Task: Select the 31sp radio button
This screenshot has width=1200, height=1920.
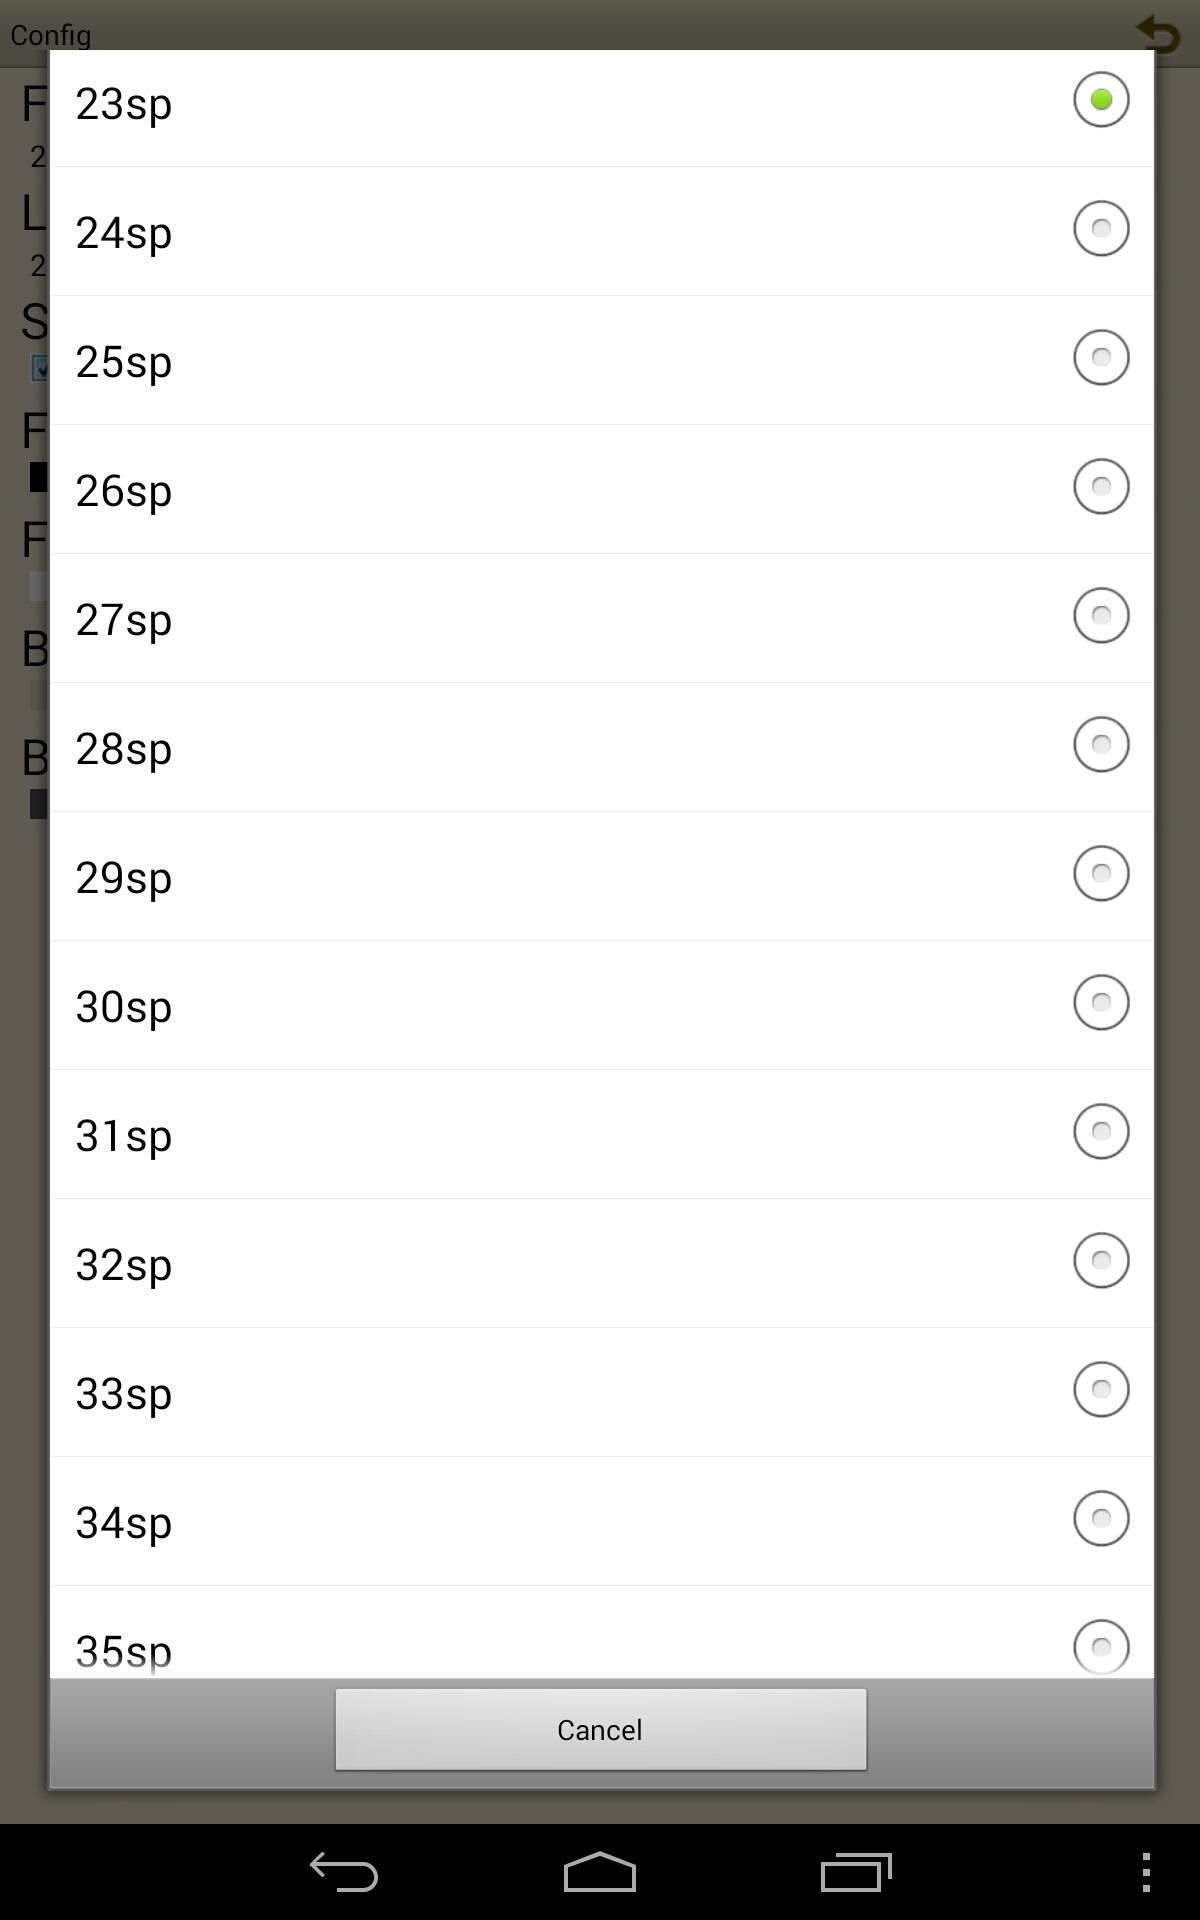Action: (1101, 1132)
